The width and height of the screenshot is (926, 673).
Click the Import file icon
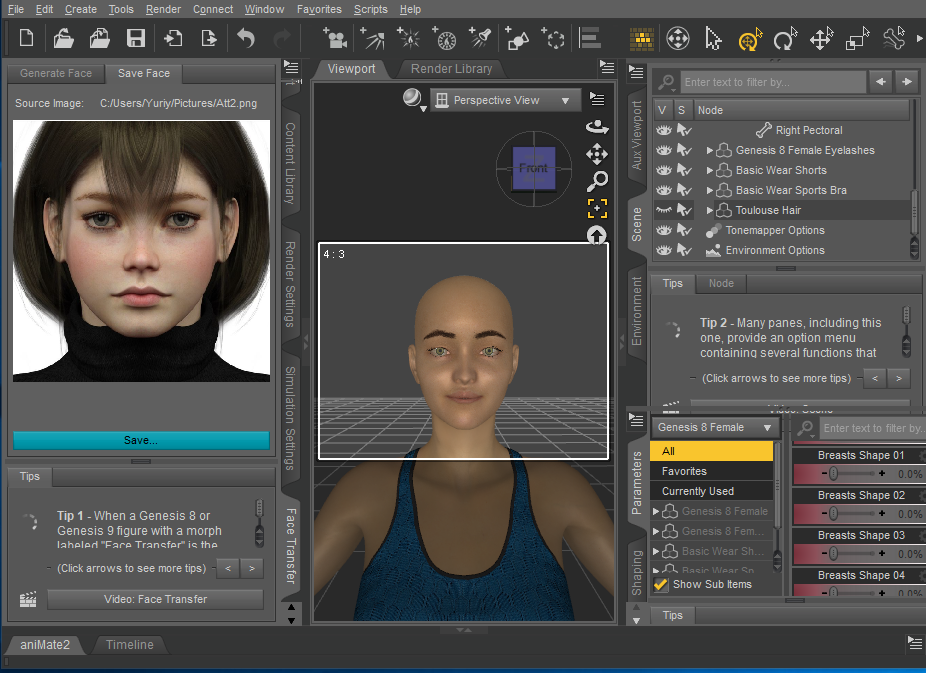coord(173,39)
